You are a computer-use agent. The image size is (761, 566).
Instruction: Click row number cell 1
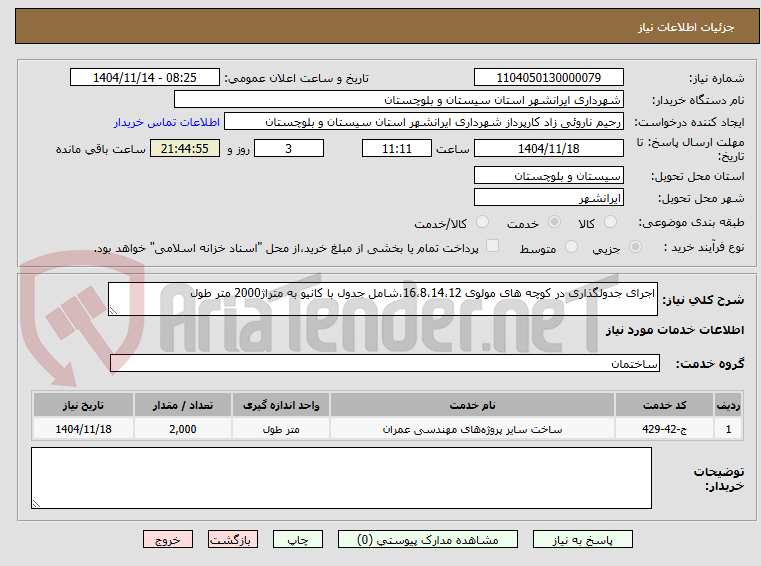tap(728, 429)
